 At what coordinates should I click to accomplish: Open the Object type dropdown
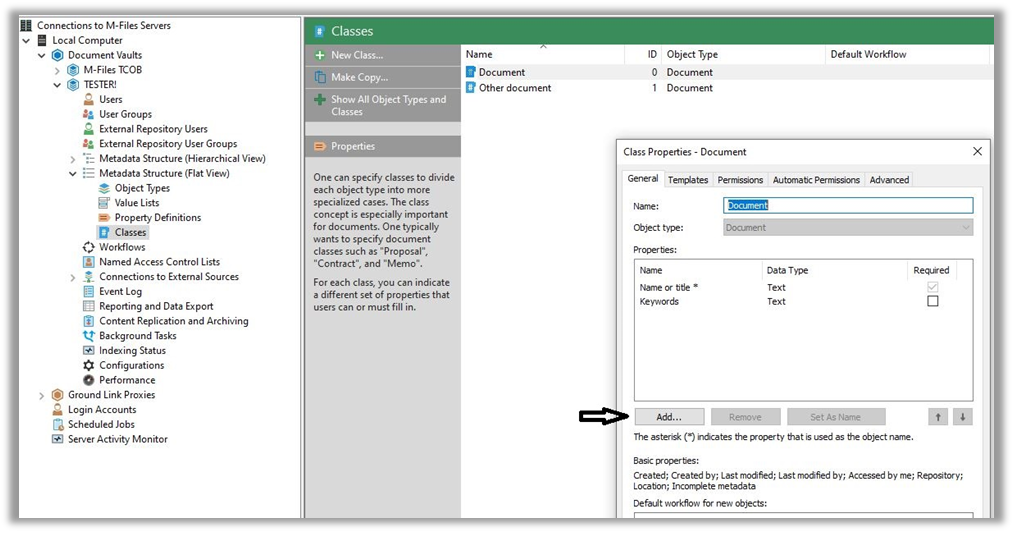click(848, 228)
